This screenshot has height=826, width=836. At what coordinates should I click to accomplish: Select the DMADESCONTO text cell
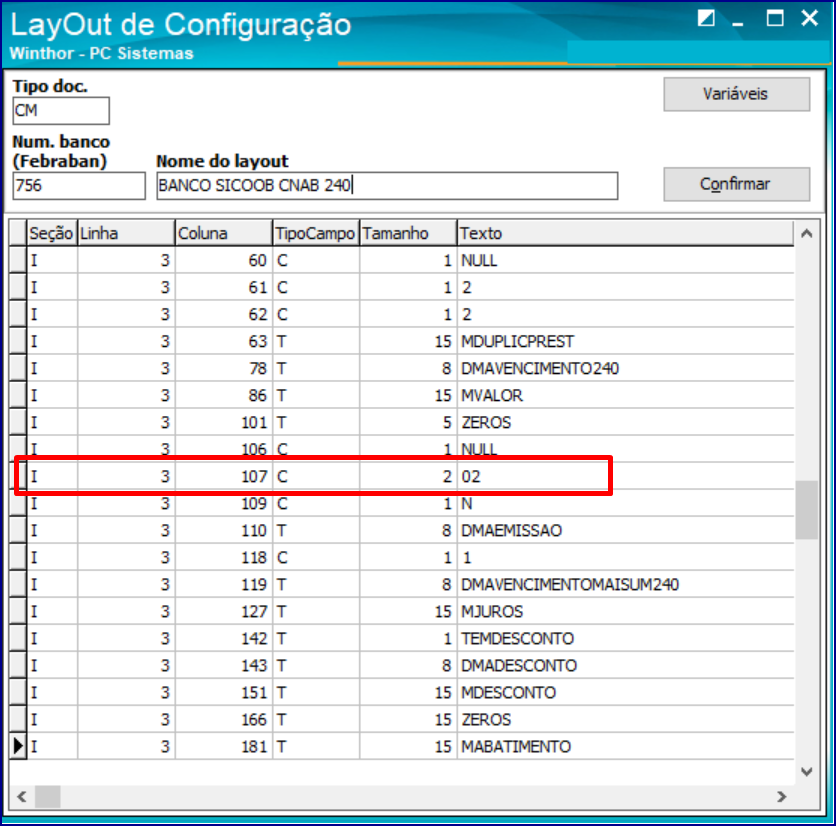click(625, 665)
